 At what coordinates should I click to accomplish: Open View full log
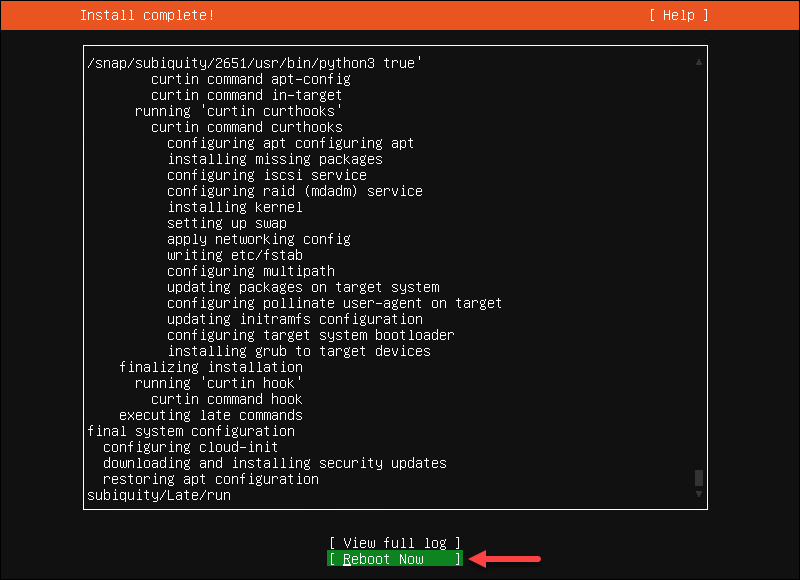click(395, 543)
